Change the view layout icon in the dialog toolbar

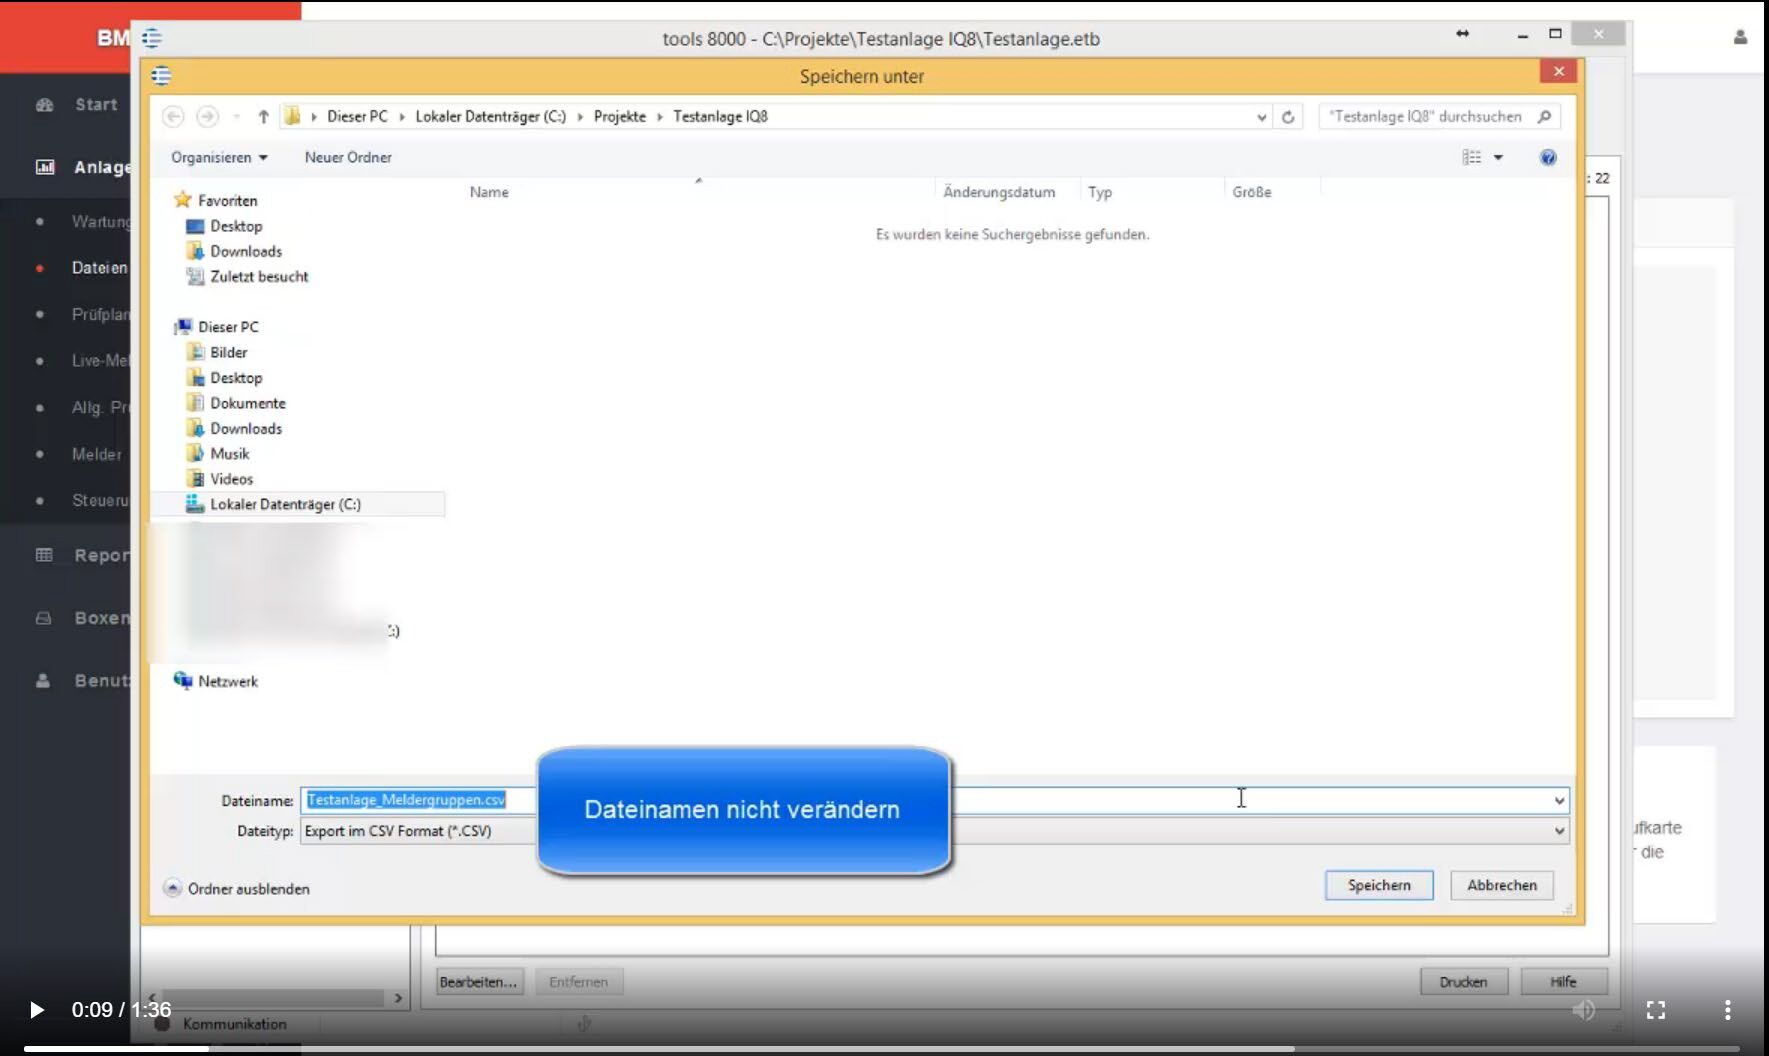(1472, 157)
